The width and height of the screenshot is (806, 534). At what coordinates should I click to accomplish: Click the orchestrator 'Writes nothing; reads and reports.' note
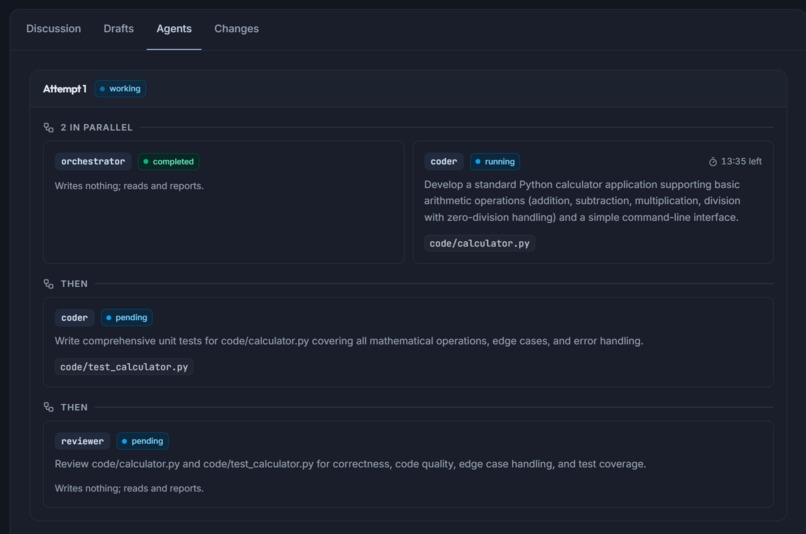coord(129,186)
